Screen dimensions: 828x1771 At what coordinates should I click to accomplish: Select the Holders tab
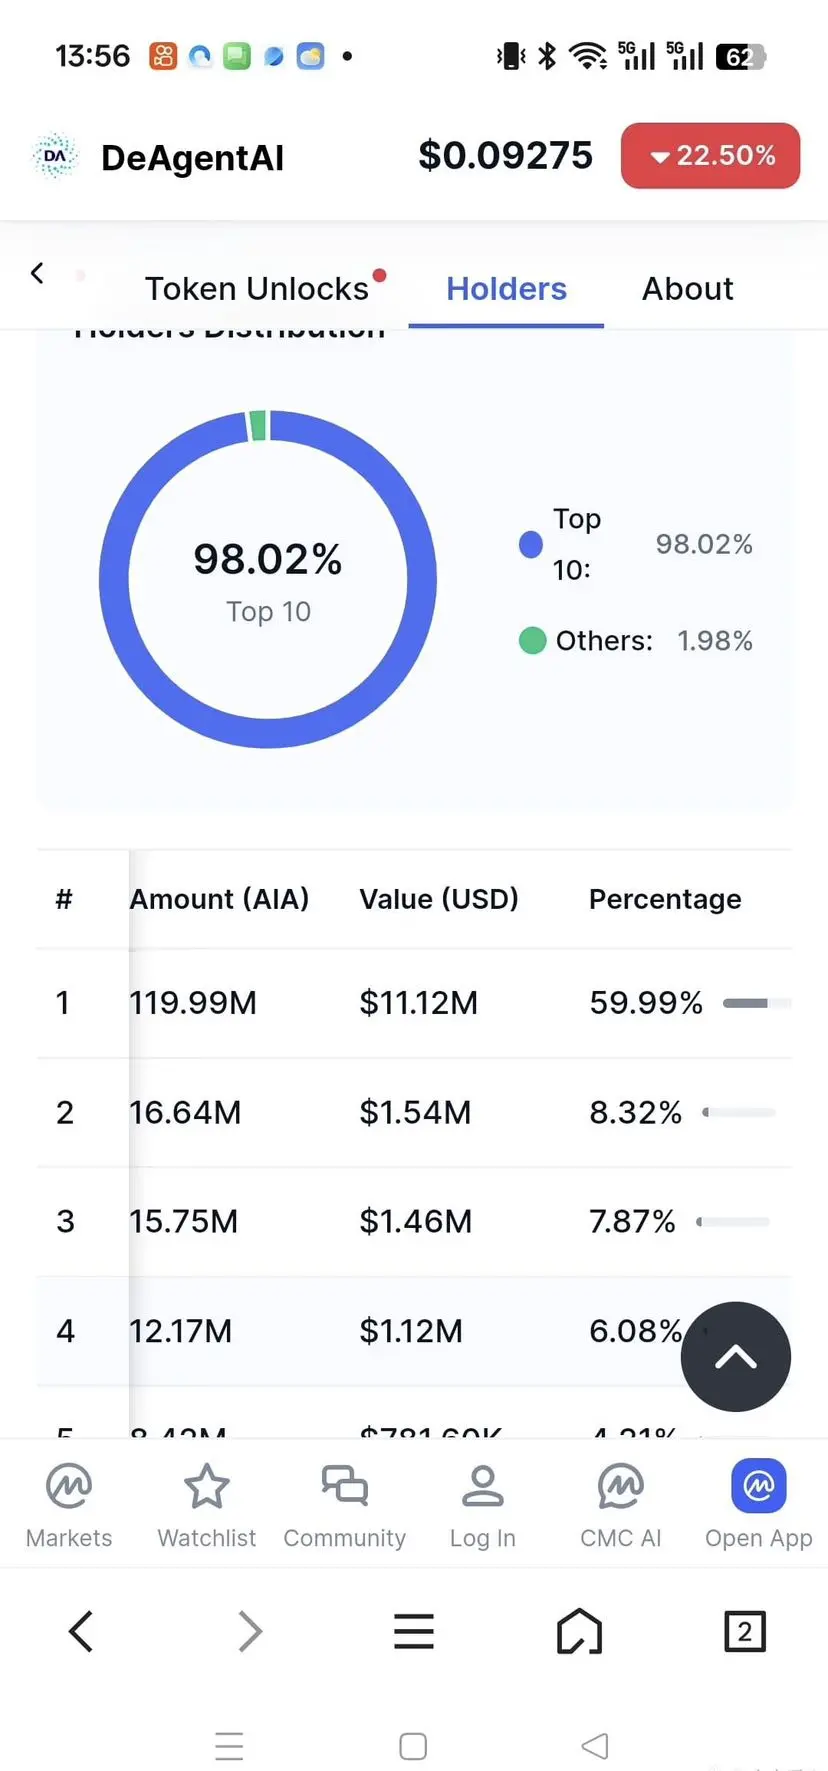pyautogui.click(x=506, y=289)
